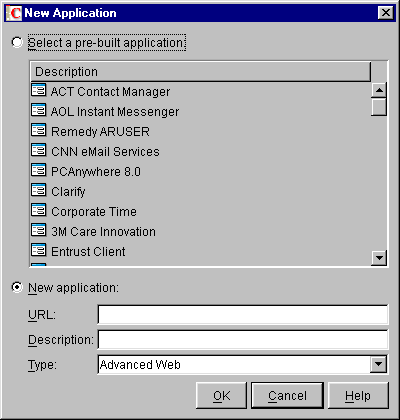400x420 pixels.
Task: Click the Advanced Web type combo box
Action: 243,364
